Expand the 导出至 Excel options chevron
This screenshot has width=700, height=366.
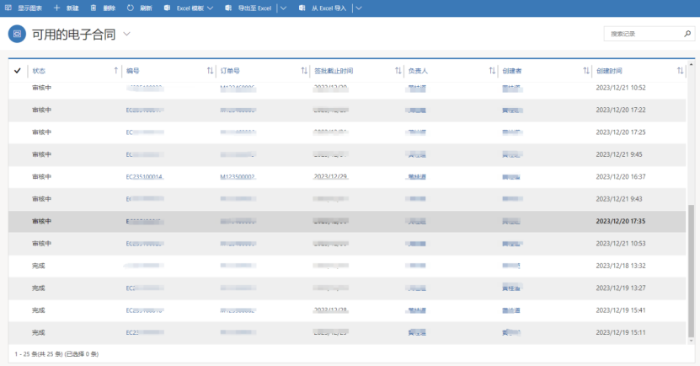(x=283, y=8)
